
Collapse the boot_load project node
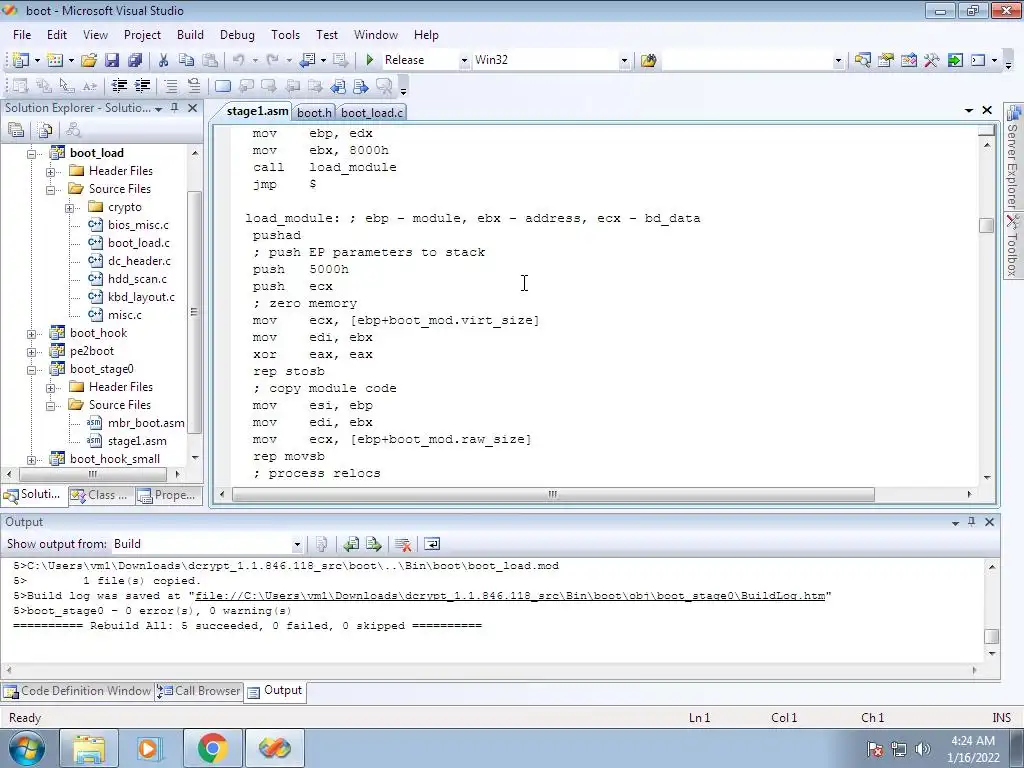(x=31, y=154)
